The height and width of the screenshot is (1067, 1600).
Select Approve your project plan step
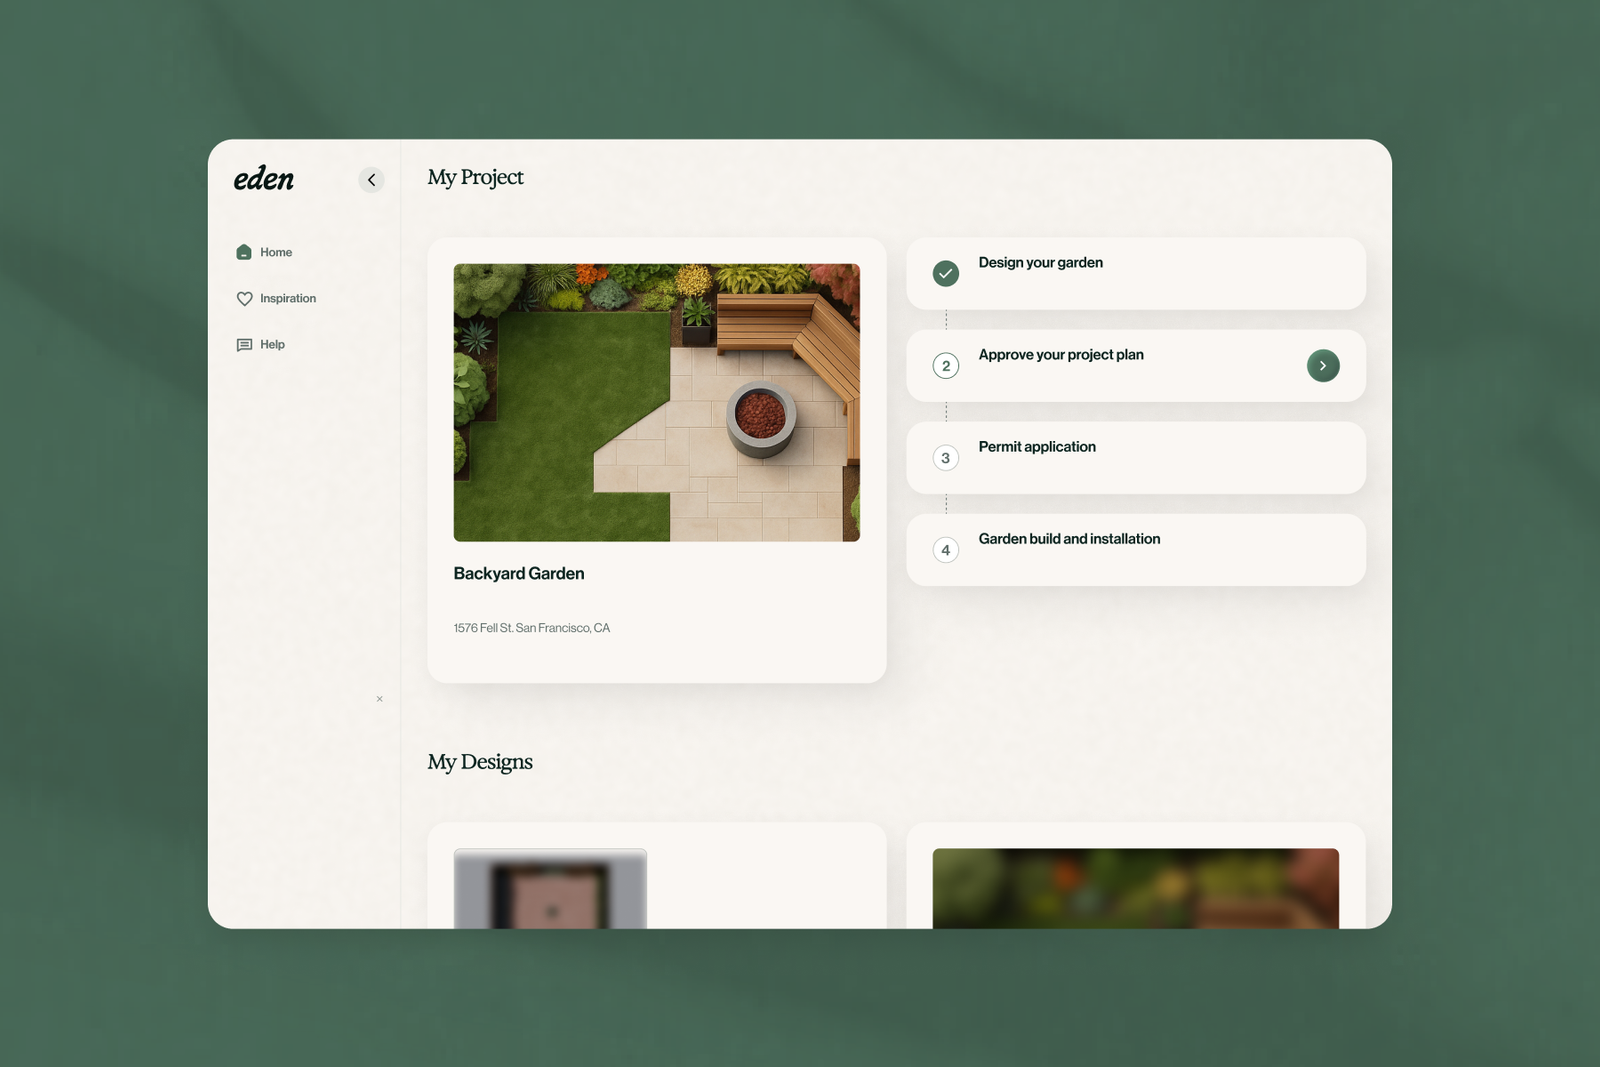pyautogui.click(x=1136, y=366)
